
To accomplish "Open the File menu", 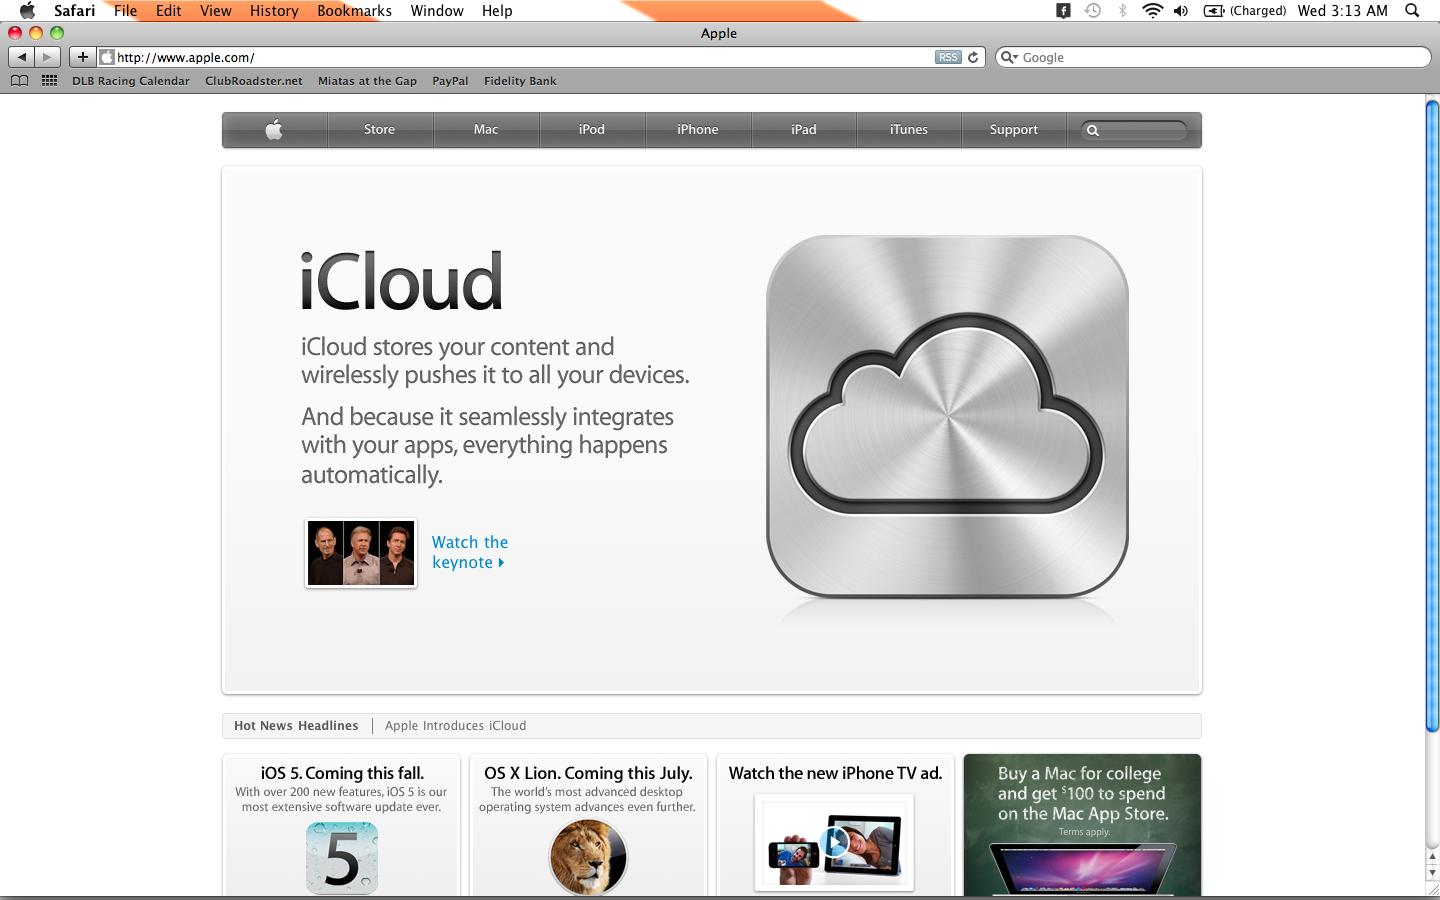I will pyautogui.click(x=125, y=10).
